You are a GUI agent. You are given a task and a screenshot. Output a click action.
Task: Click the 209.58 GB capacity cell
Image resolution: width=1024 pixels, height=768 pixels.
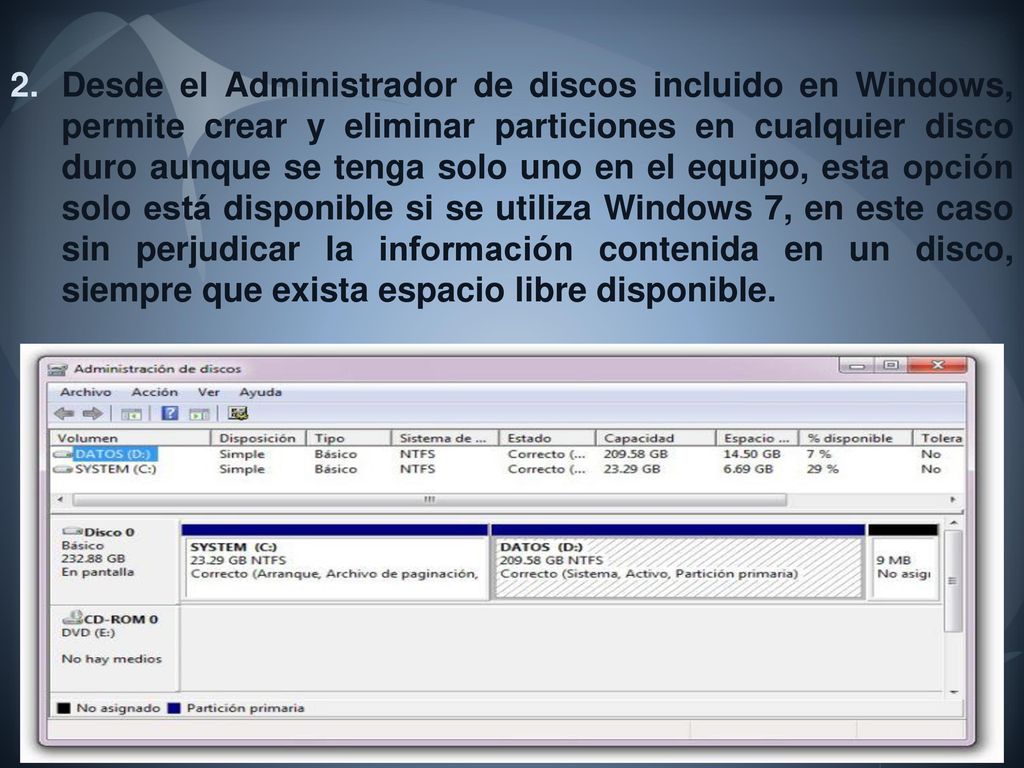pyautogui.click(x=635, y=454)
